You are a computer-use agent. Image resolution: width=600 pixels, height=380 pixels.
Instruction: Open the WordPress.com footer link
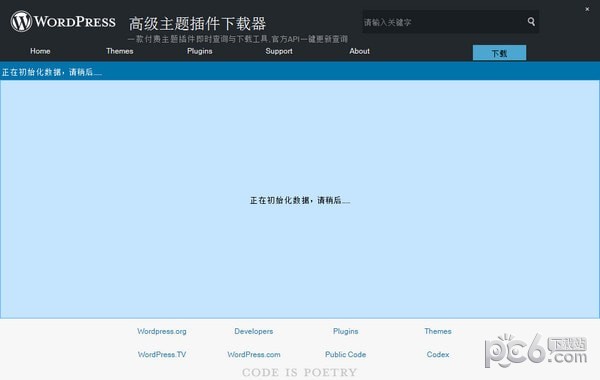(x=254, y=355)
